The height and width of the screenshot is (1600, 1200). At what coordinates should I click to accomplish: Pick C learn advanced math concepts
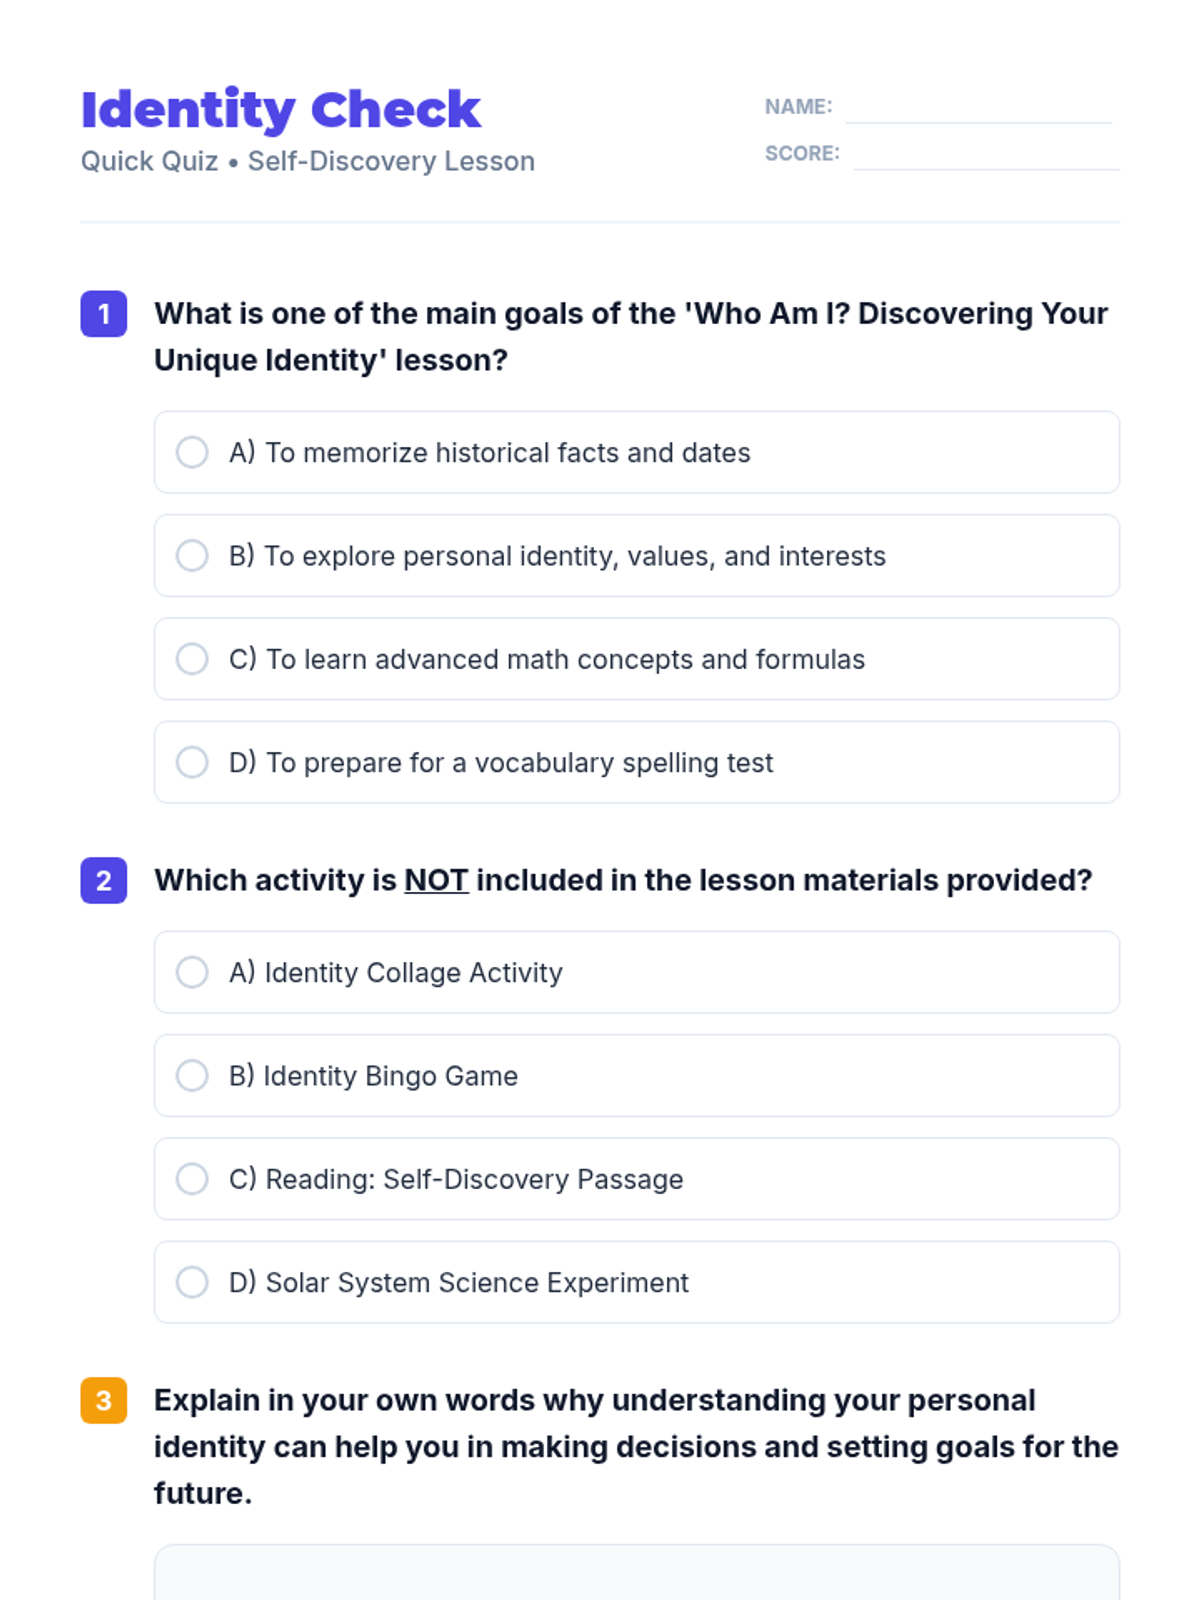coord(192,659)
